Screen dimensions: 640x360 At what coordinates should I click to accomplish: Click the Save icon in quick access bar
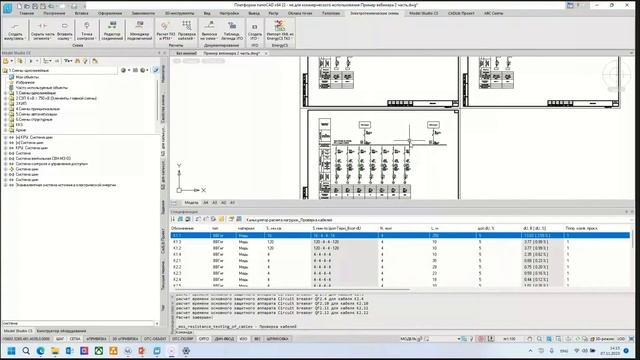(x=35, y=6)
